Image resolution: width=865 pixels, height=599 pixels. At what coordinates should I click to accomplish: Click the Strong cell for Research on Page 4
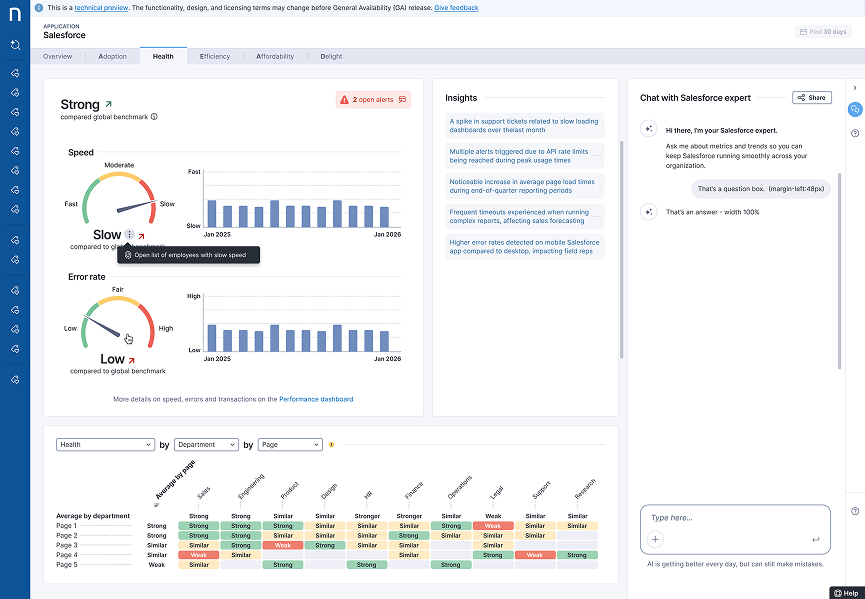(x=577, y=555)
